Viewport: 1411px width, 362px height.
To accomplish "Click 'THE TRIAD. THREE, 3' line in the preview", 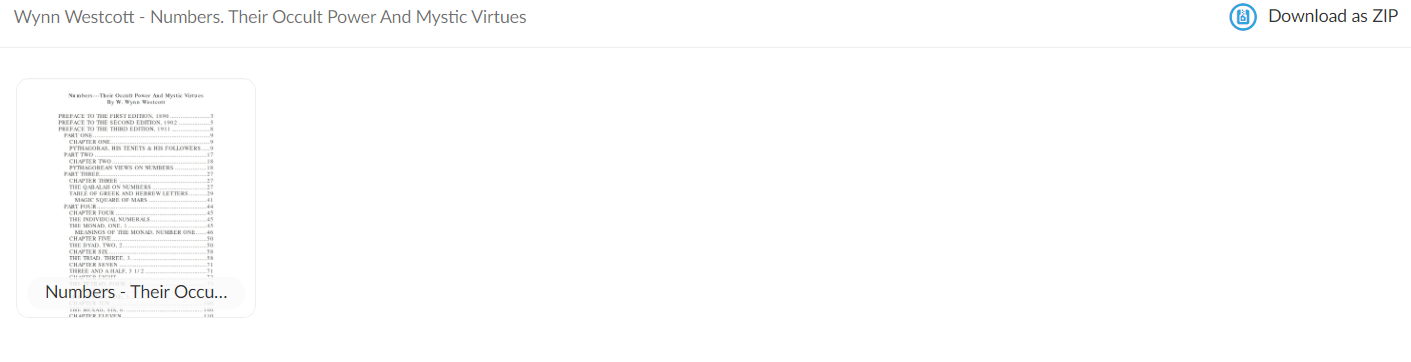I will click(101, 258).
